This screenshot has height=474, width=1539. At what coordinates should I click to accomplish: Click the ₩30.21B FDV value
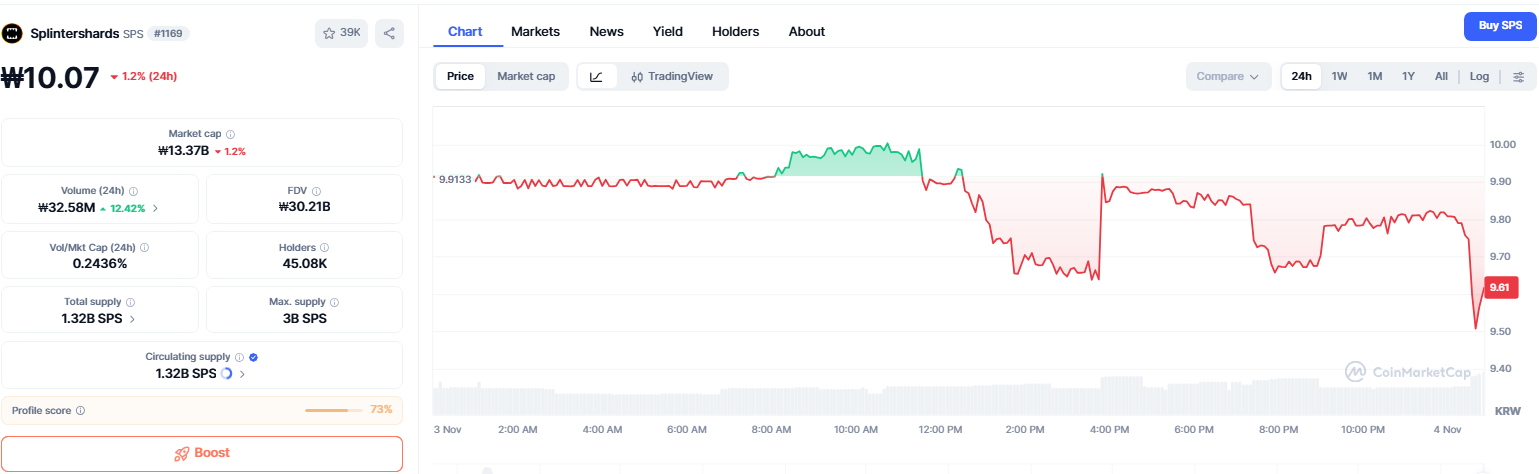(304, 208)
